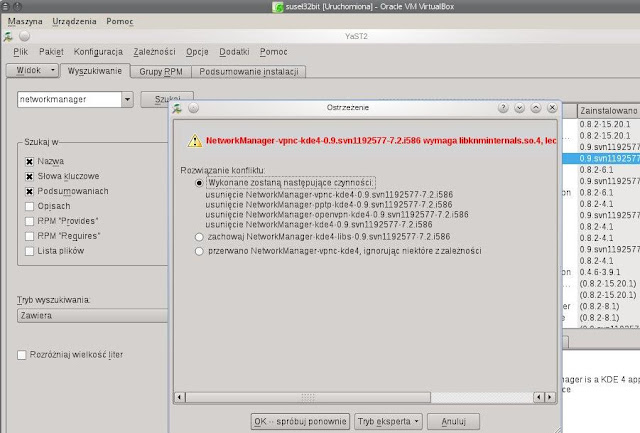Close the Ostrzeżenie warning dialog
Viewport: 640px width, 433px height.
pos(552,108)
